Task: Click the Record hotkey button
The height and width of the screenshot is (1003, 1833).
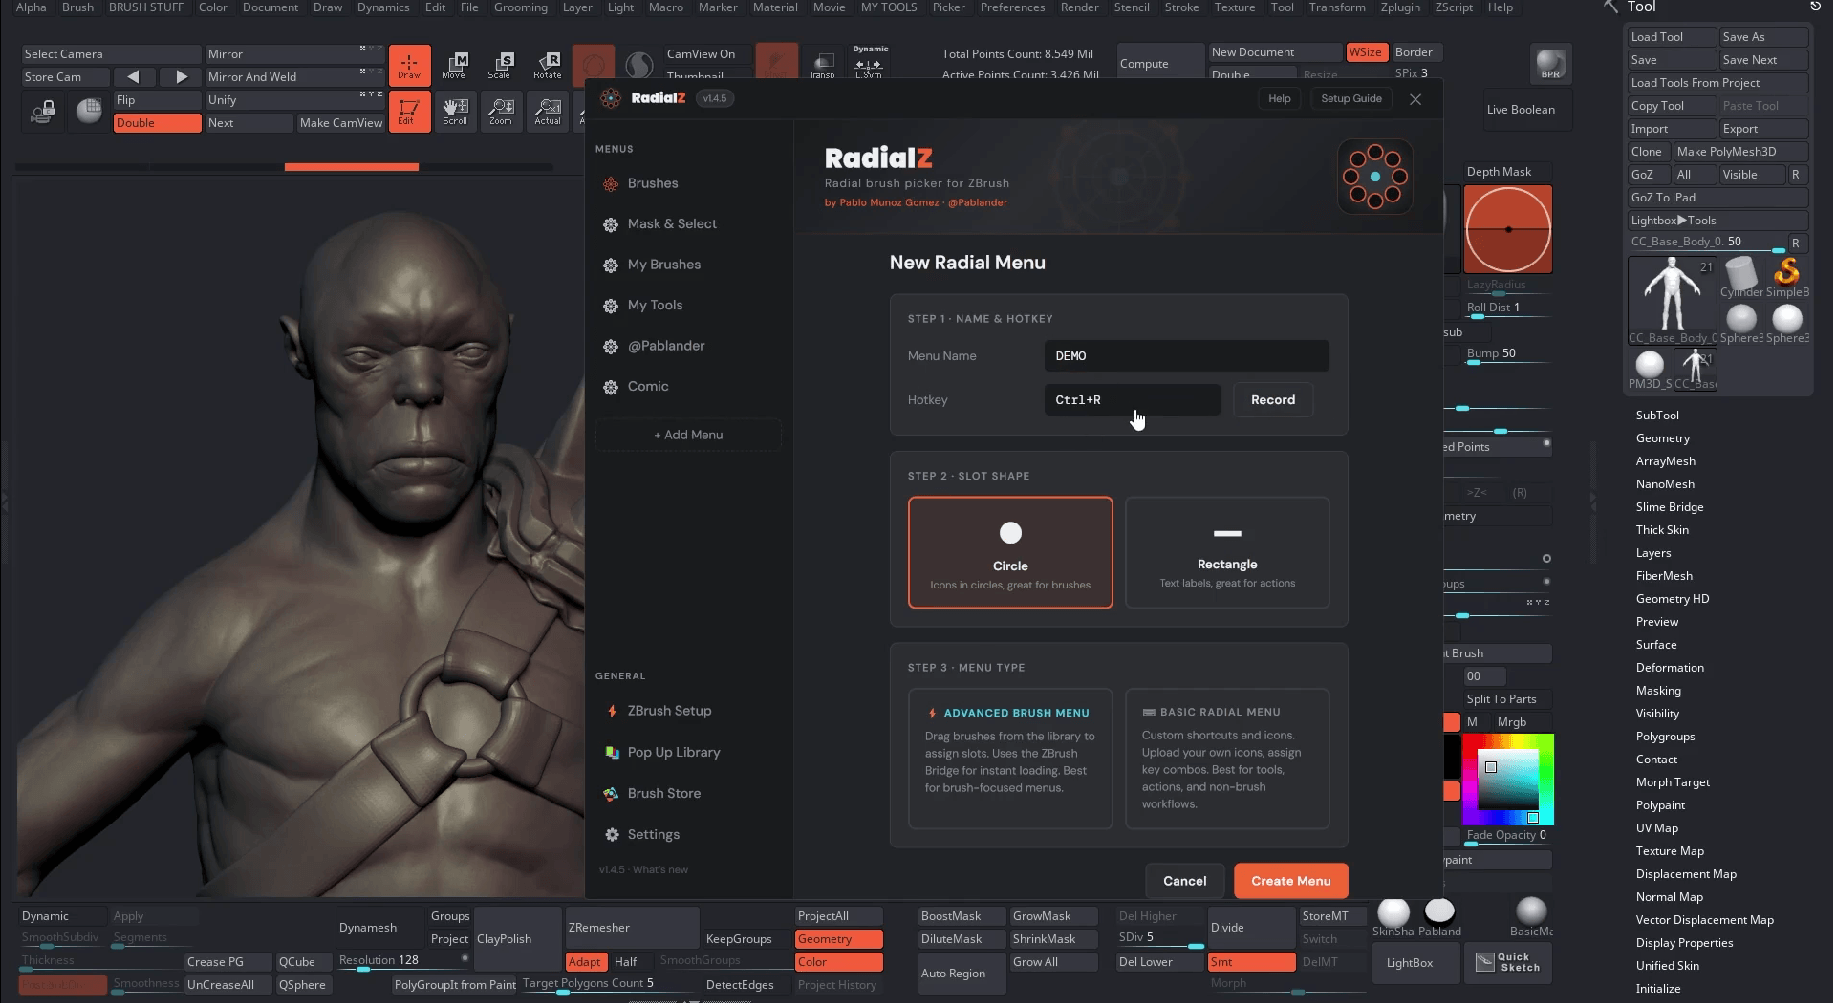Action: (x=1273, y=400)
